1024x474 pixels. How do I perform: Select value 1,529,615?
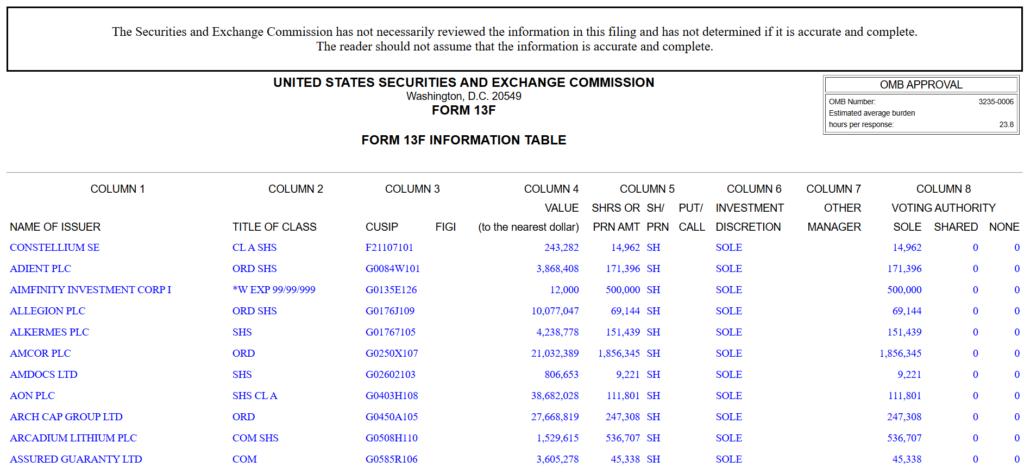click(x=557, y=438)
